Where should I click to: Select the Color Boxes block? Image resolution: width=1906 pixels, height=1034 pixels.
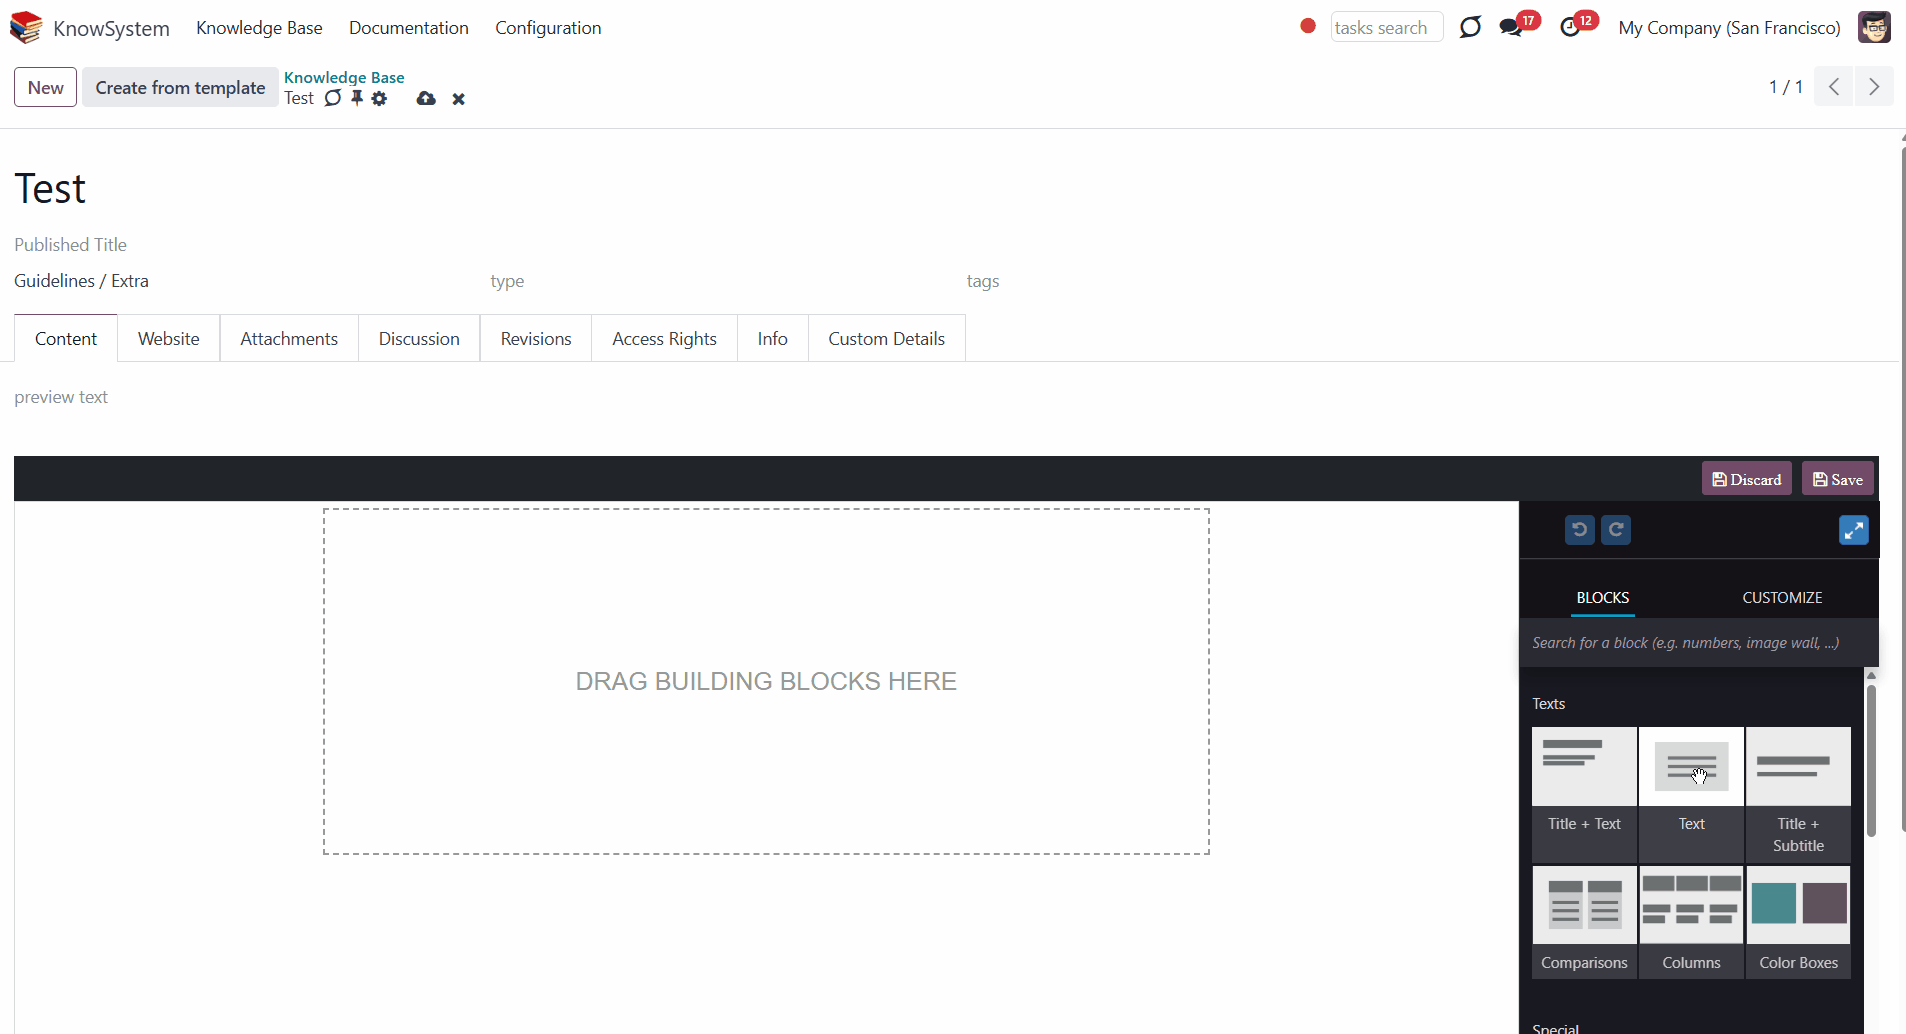1798,922
